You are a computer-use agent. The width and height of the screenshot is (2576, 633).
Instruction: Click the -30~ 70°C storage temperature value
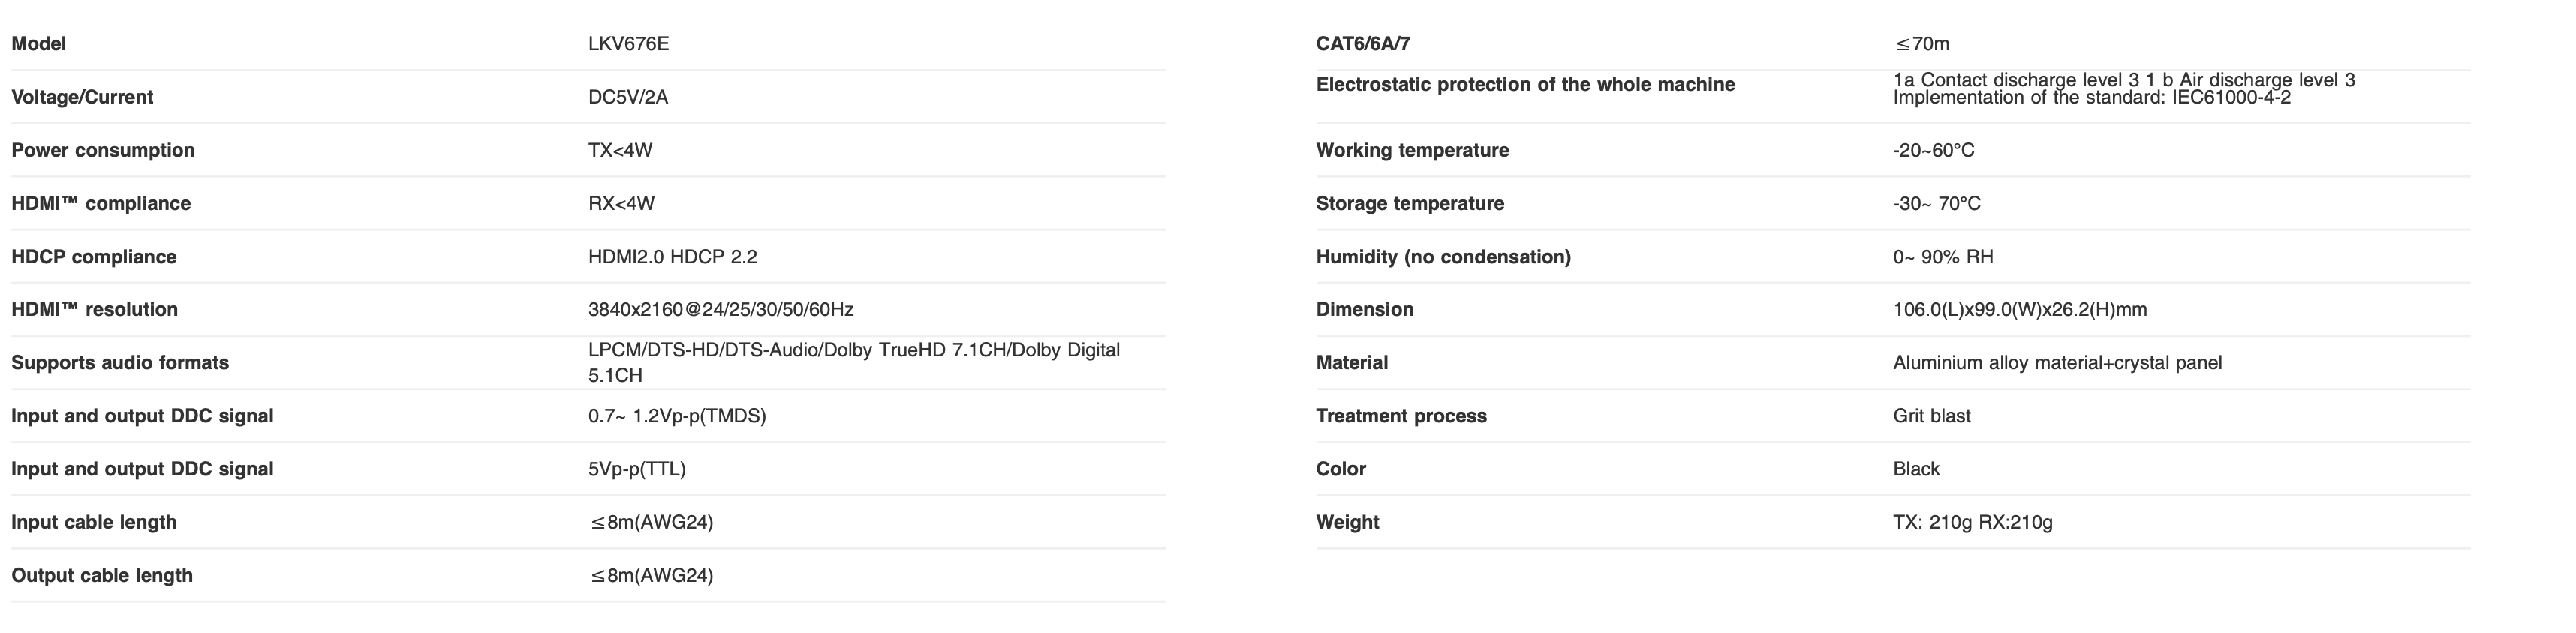(1936, 204)
